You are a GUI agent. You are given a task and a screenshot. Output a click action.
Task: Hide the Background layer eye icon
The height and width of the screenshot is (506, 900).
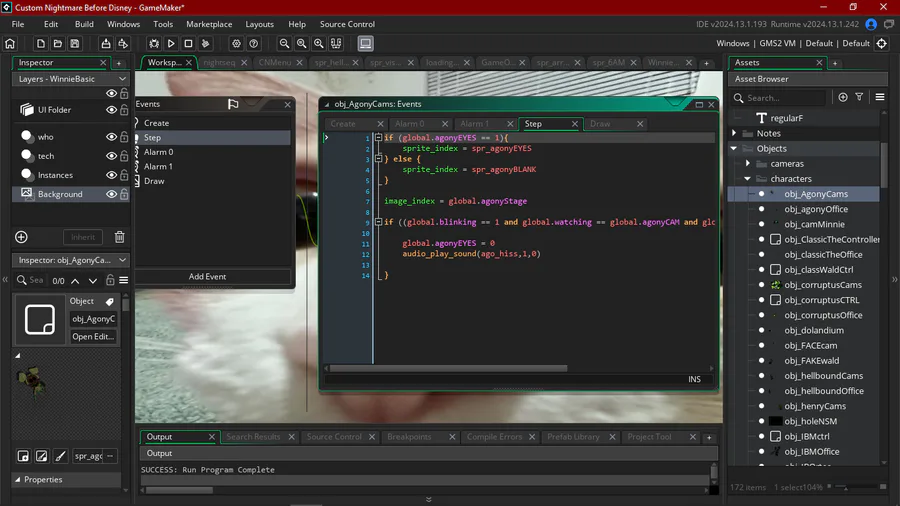pos(111,194)
